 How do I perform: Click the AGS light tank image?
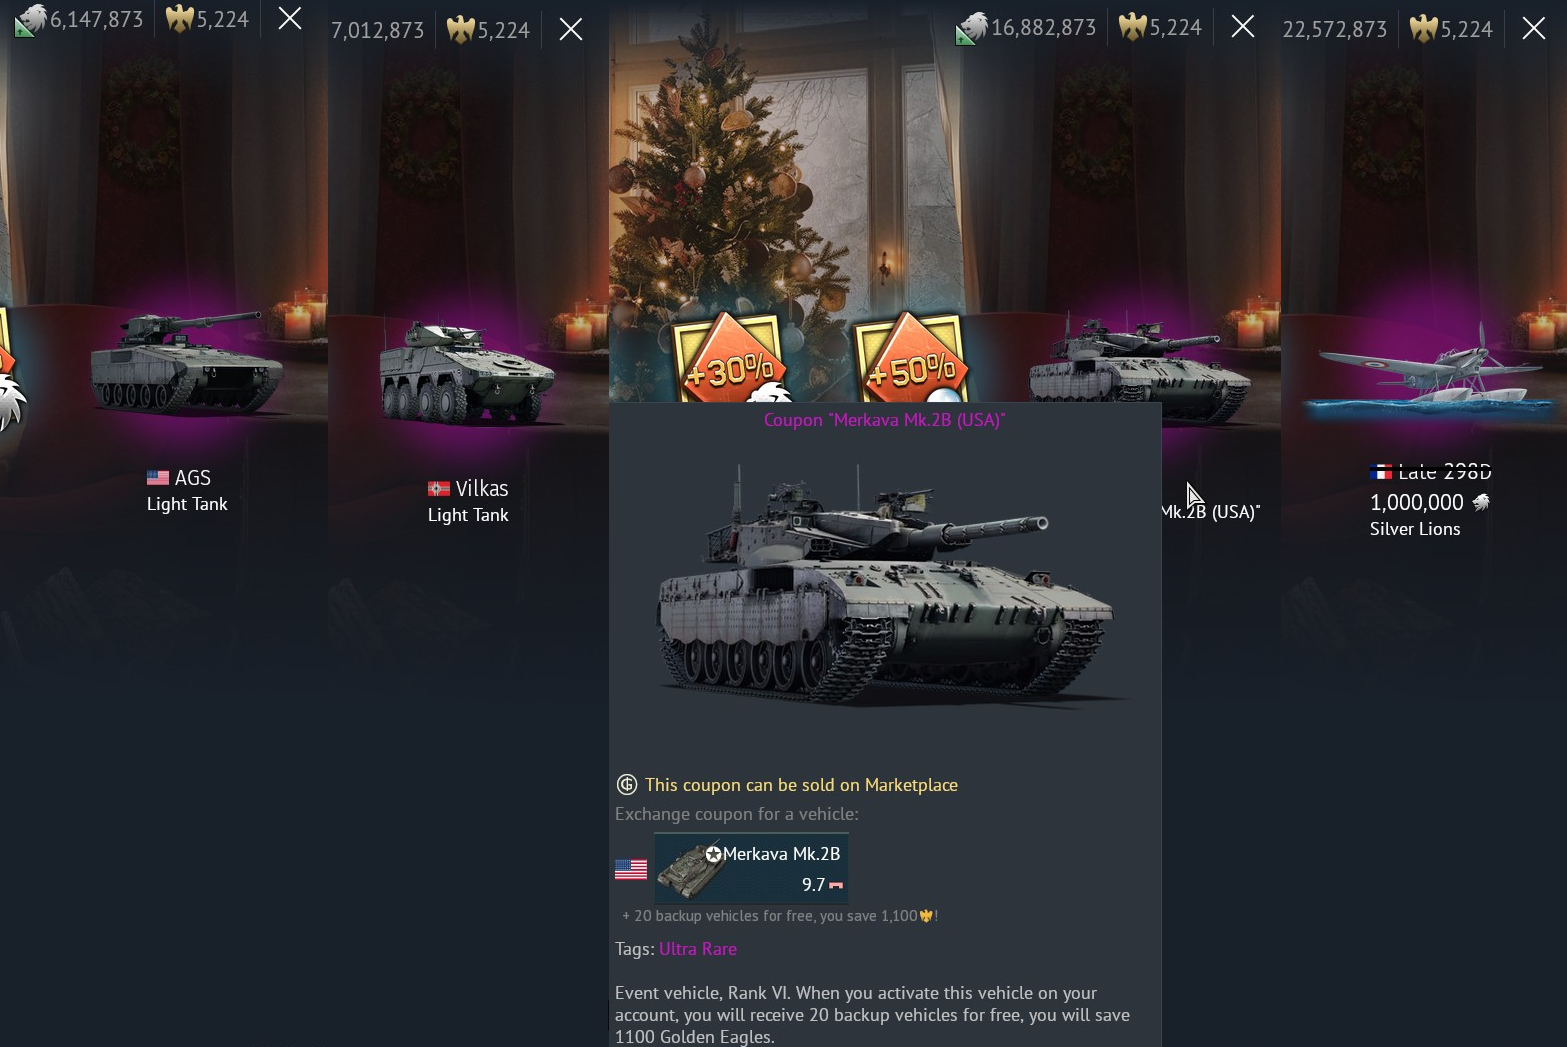[186, 362]
